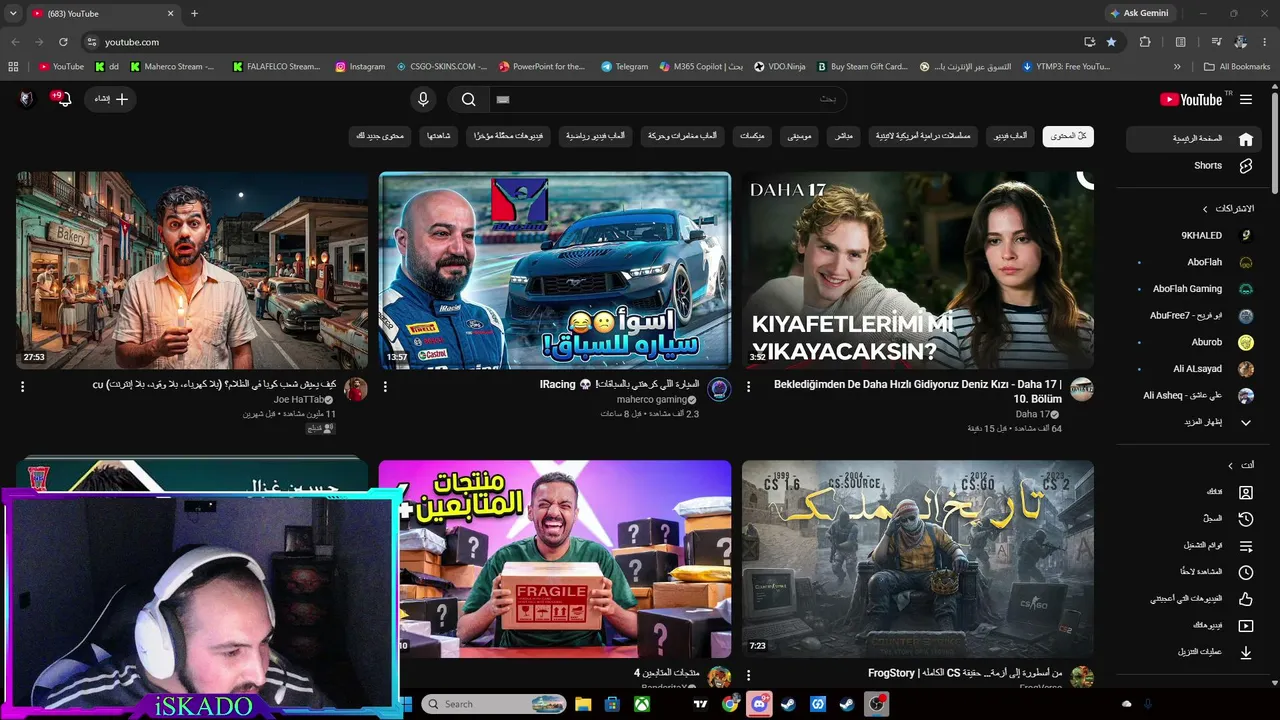
Task: Open the All Bookmarks folder
Action: pos(1237,67)
